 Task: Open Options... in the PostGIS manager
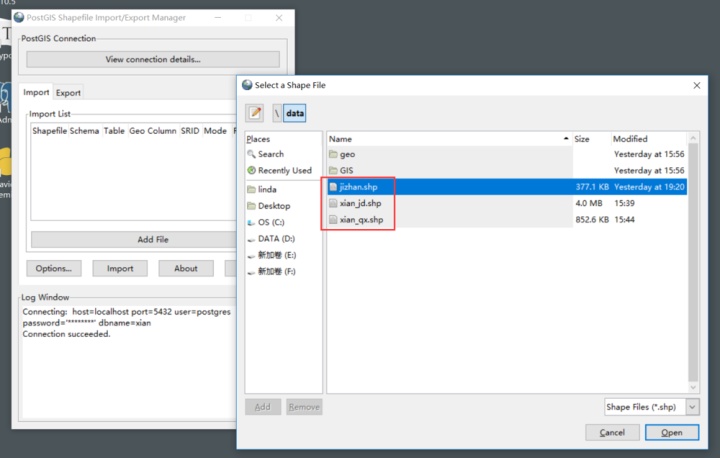[x=54, y=268]
